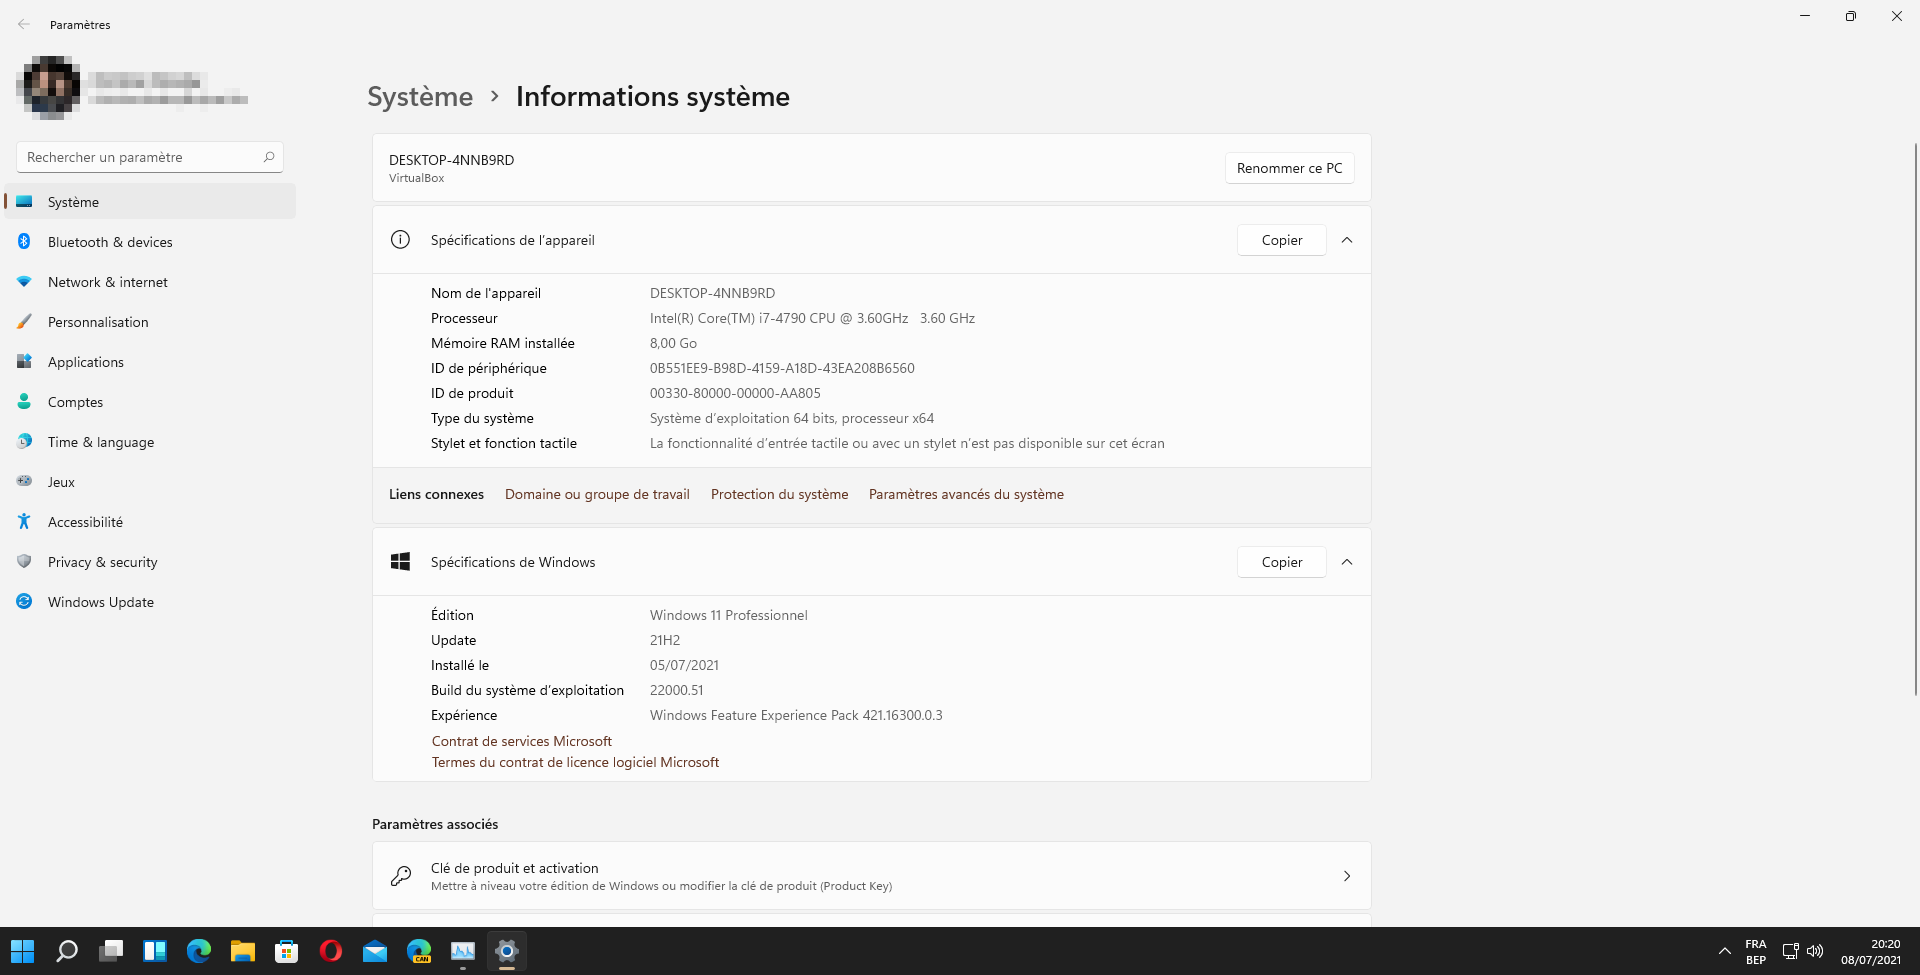Open Time & language settings
This screenshot has height=975, width=1920.
coord(150,442)
